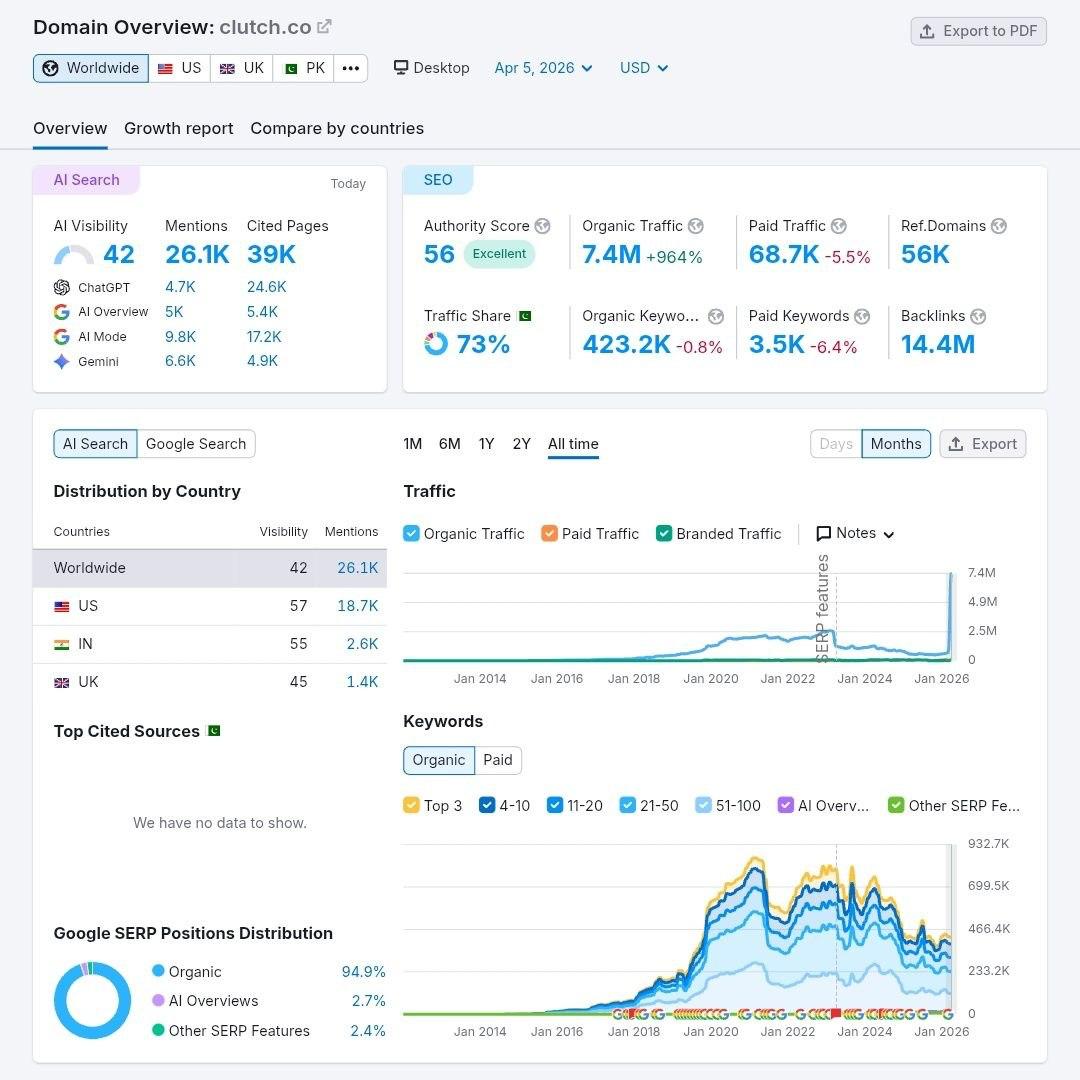Screen dimensions: 1080x1080
Task: Uncheck the Branded Traffic checkbox
Action: [x=664, y=533]
